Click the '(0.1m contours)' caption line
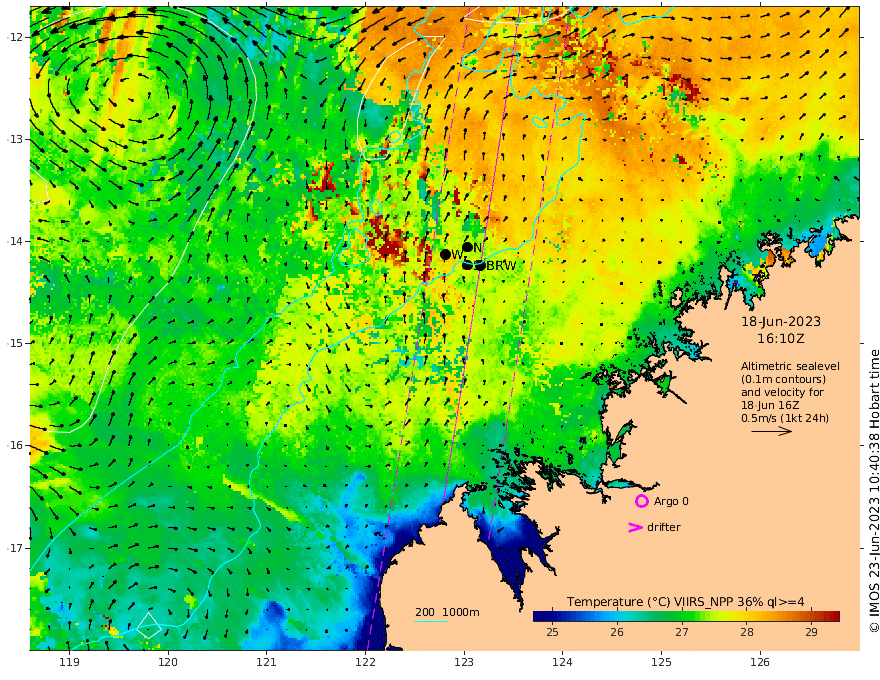Viewport: 880px width, 680px height. pyautogui.click(x=783, y=379)
